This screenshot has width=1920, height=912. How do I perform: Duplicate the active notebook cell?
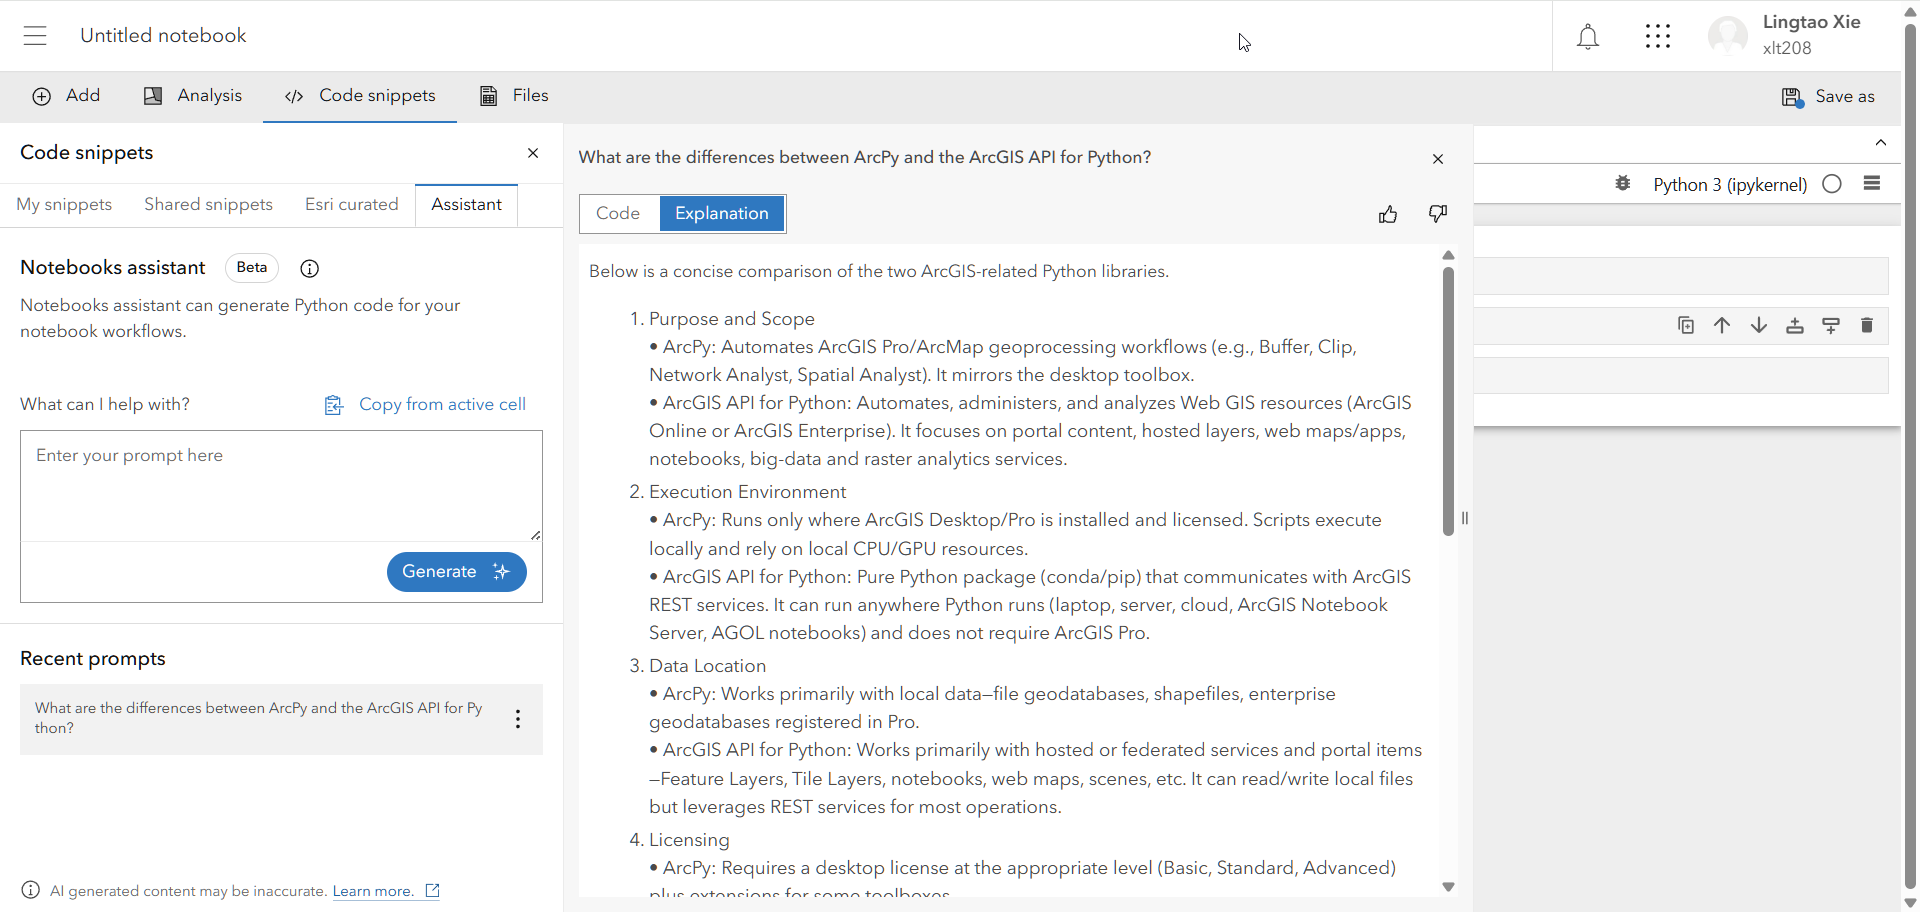pyautogui.click(x=1686, y=325)
